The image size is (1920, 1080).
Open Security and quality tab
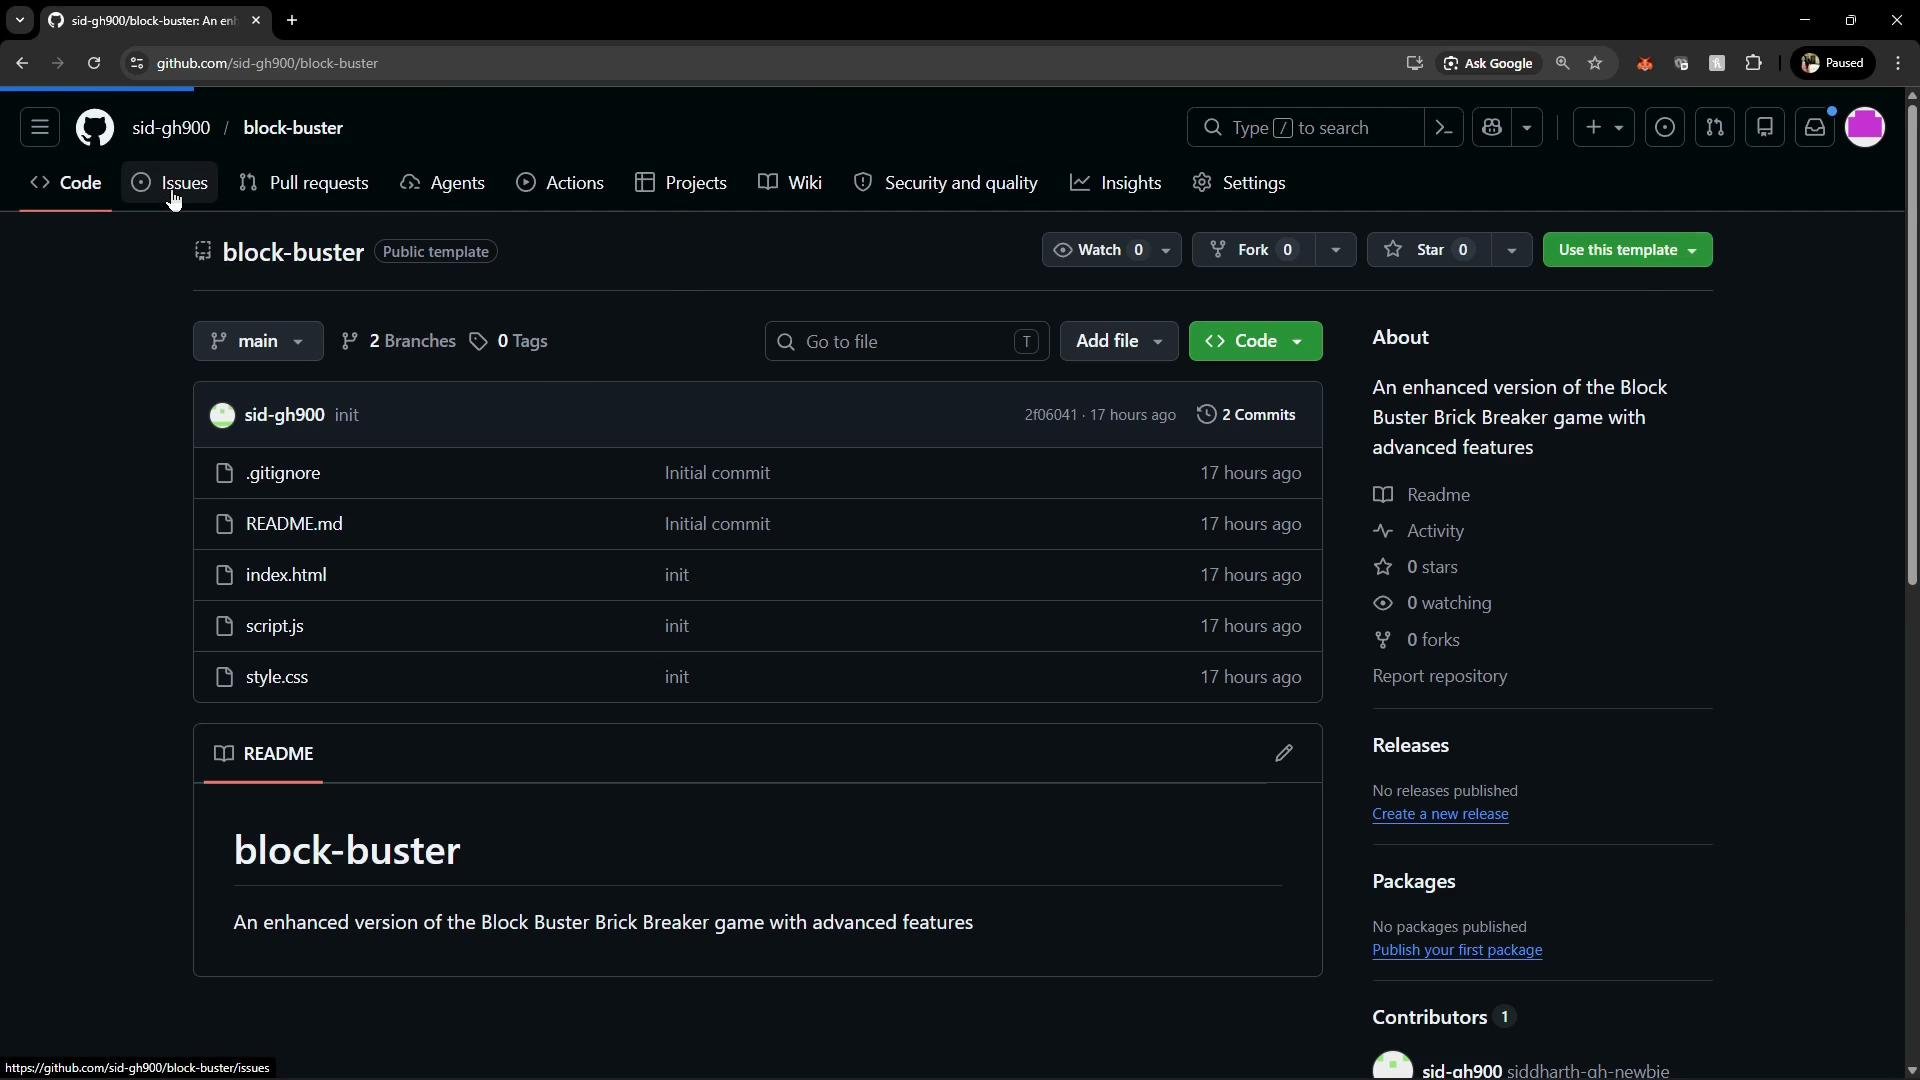click(946, 183)
